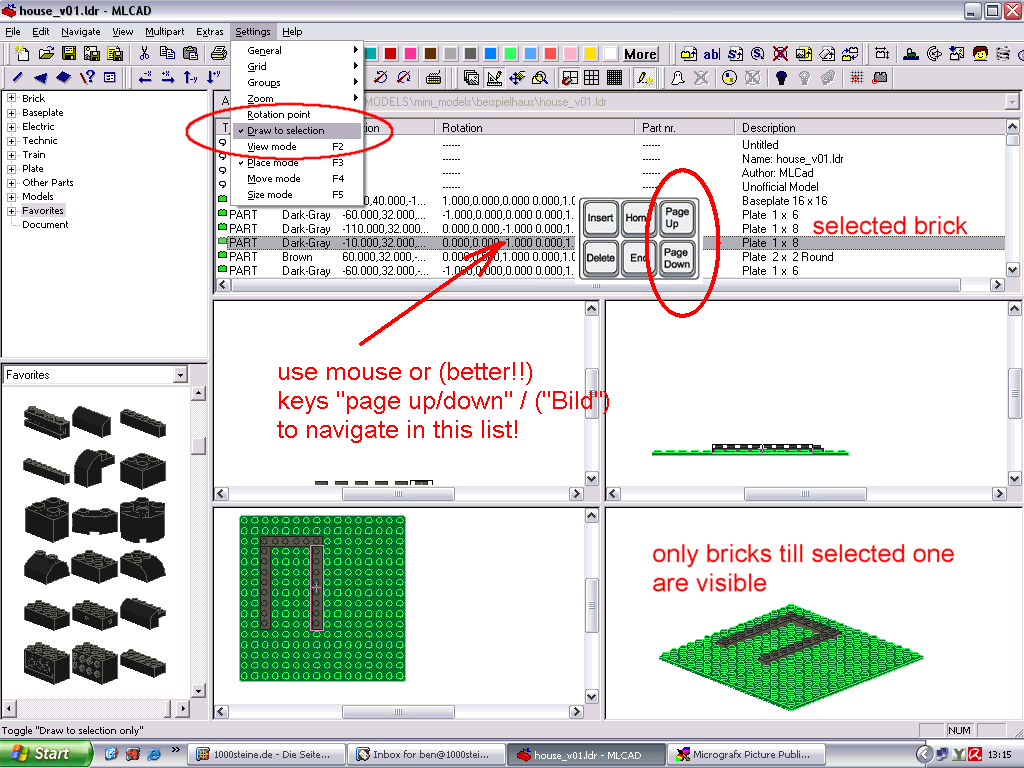The width and height of the screenshot is (1024, 768).
Task: Click the Paste clipboard icon
Action: click(190, 54)
